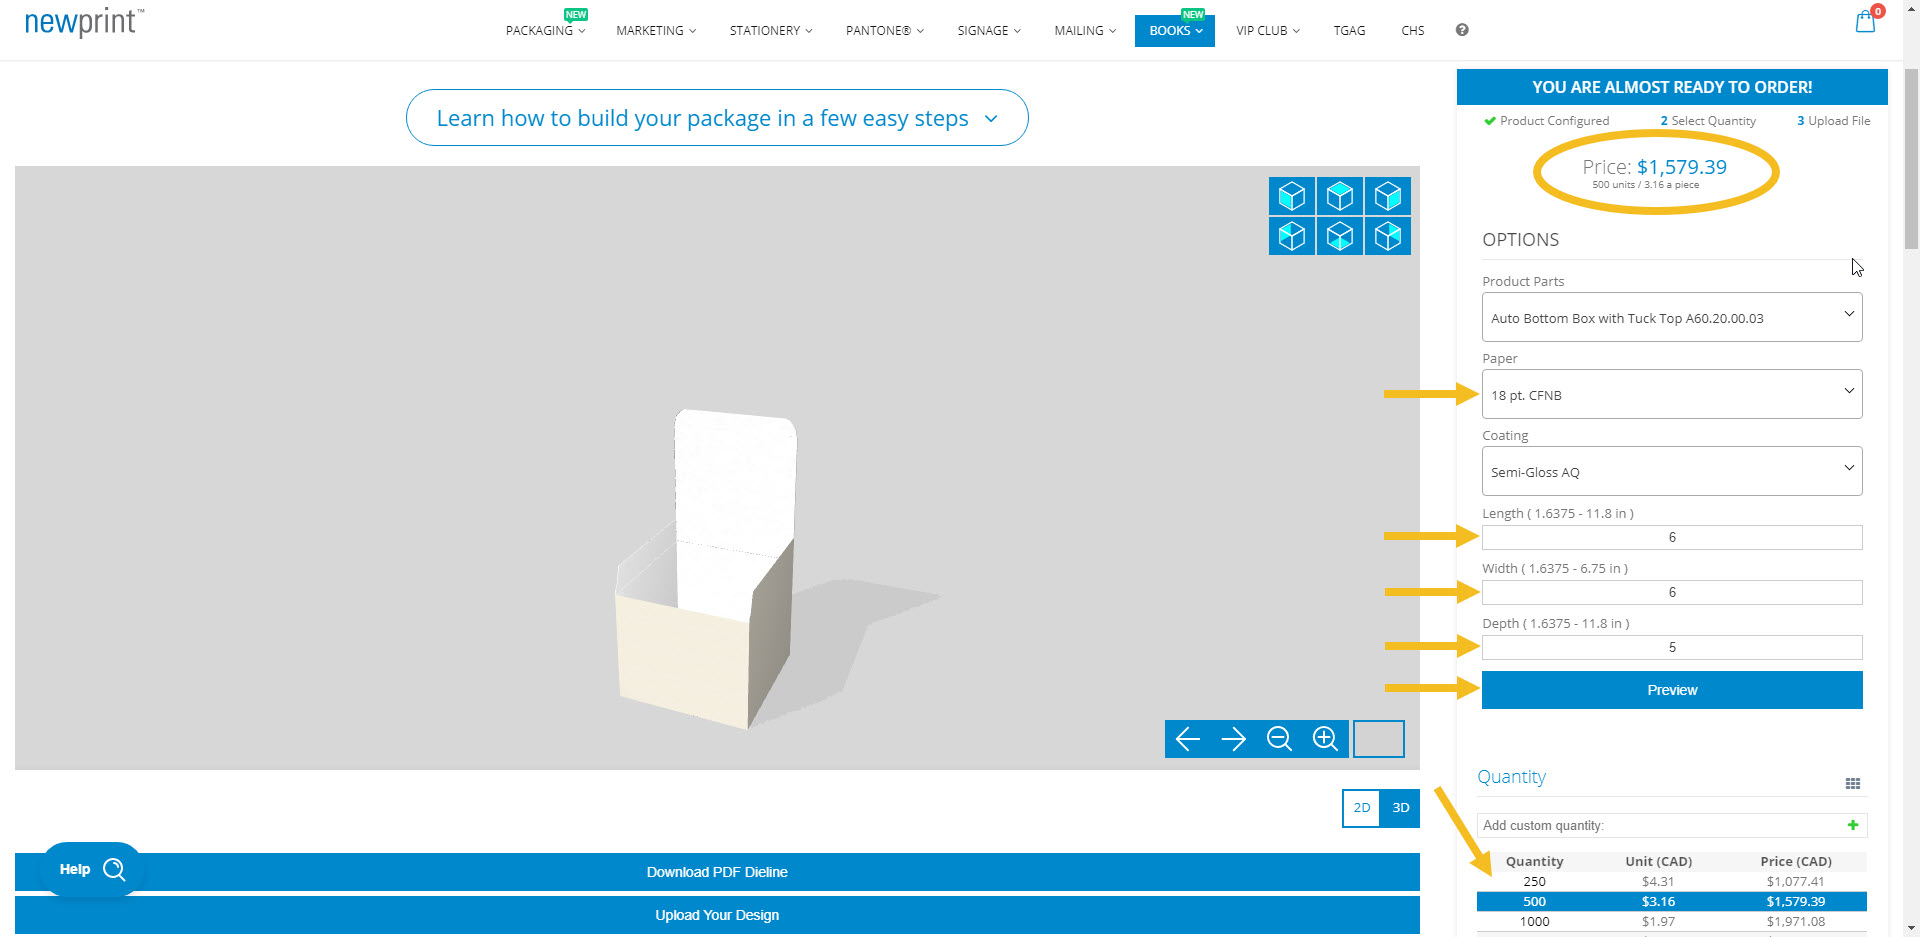Select the cube view with top face highlighted
This screenshot has height=937, width=1920.
1340,196
